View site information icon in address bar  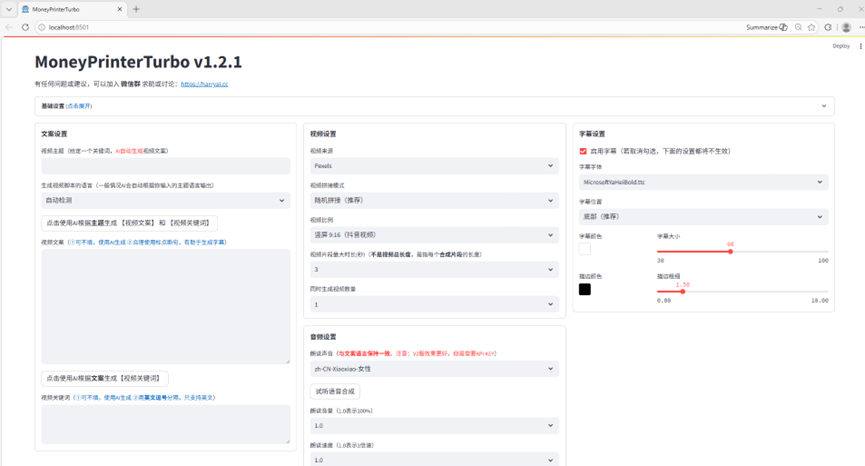(41, 27)
